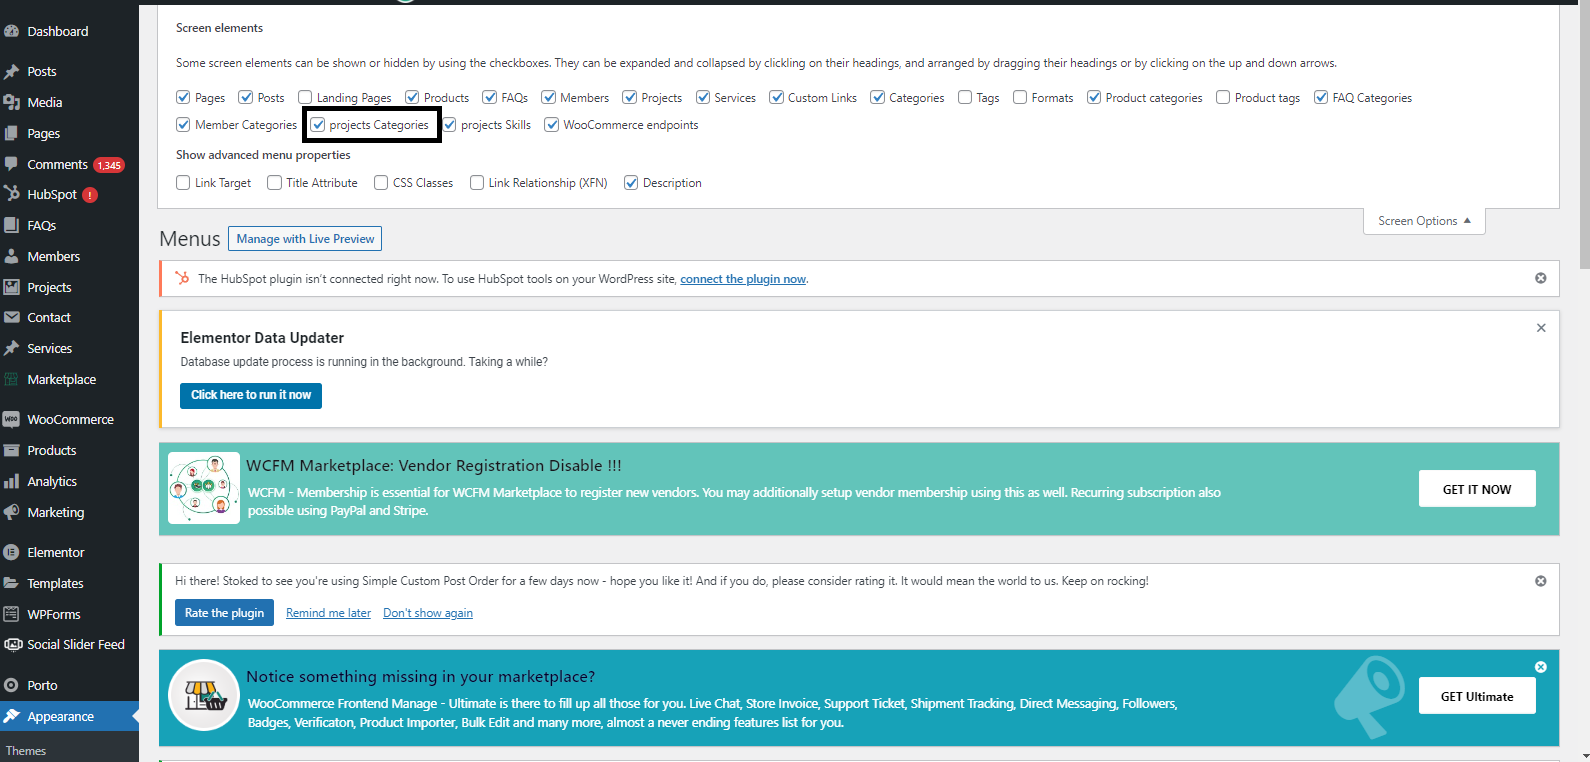Click the Porto theme icon in sidebar

12,685
